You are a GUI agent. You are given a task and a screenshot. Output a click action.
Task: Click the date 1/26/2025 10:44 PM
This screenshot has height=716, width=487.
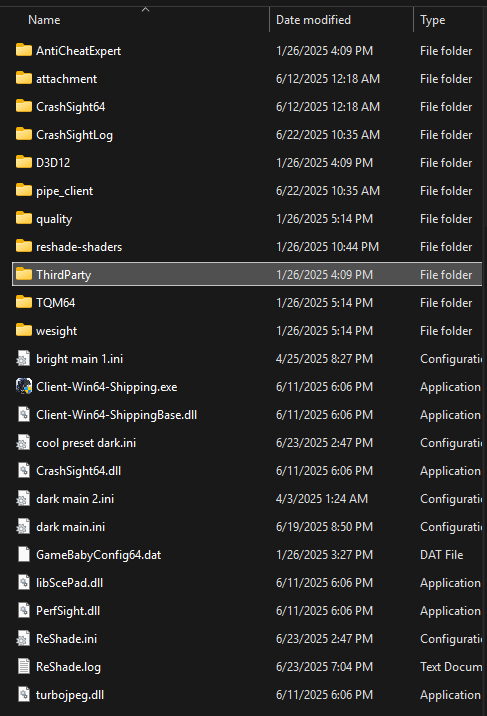[327, 247]
